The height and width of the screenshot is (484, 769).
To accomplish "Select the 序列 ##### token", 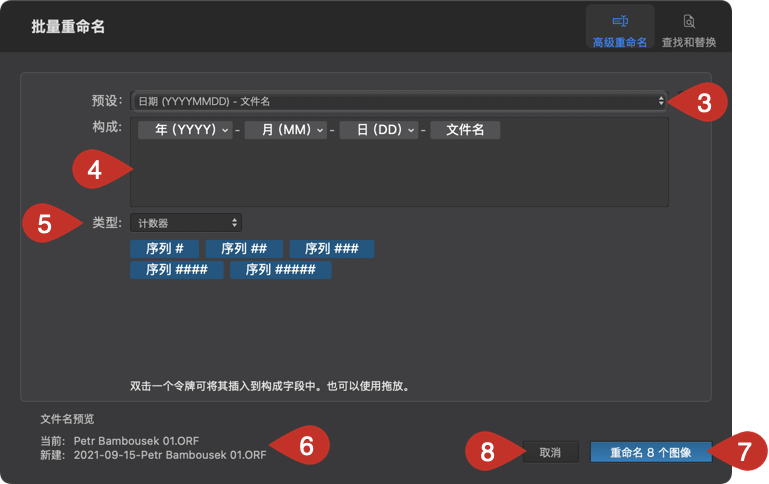I will click(x=281, y=270).
